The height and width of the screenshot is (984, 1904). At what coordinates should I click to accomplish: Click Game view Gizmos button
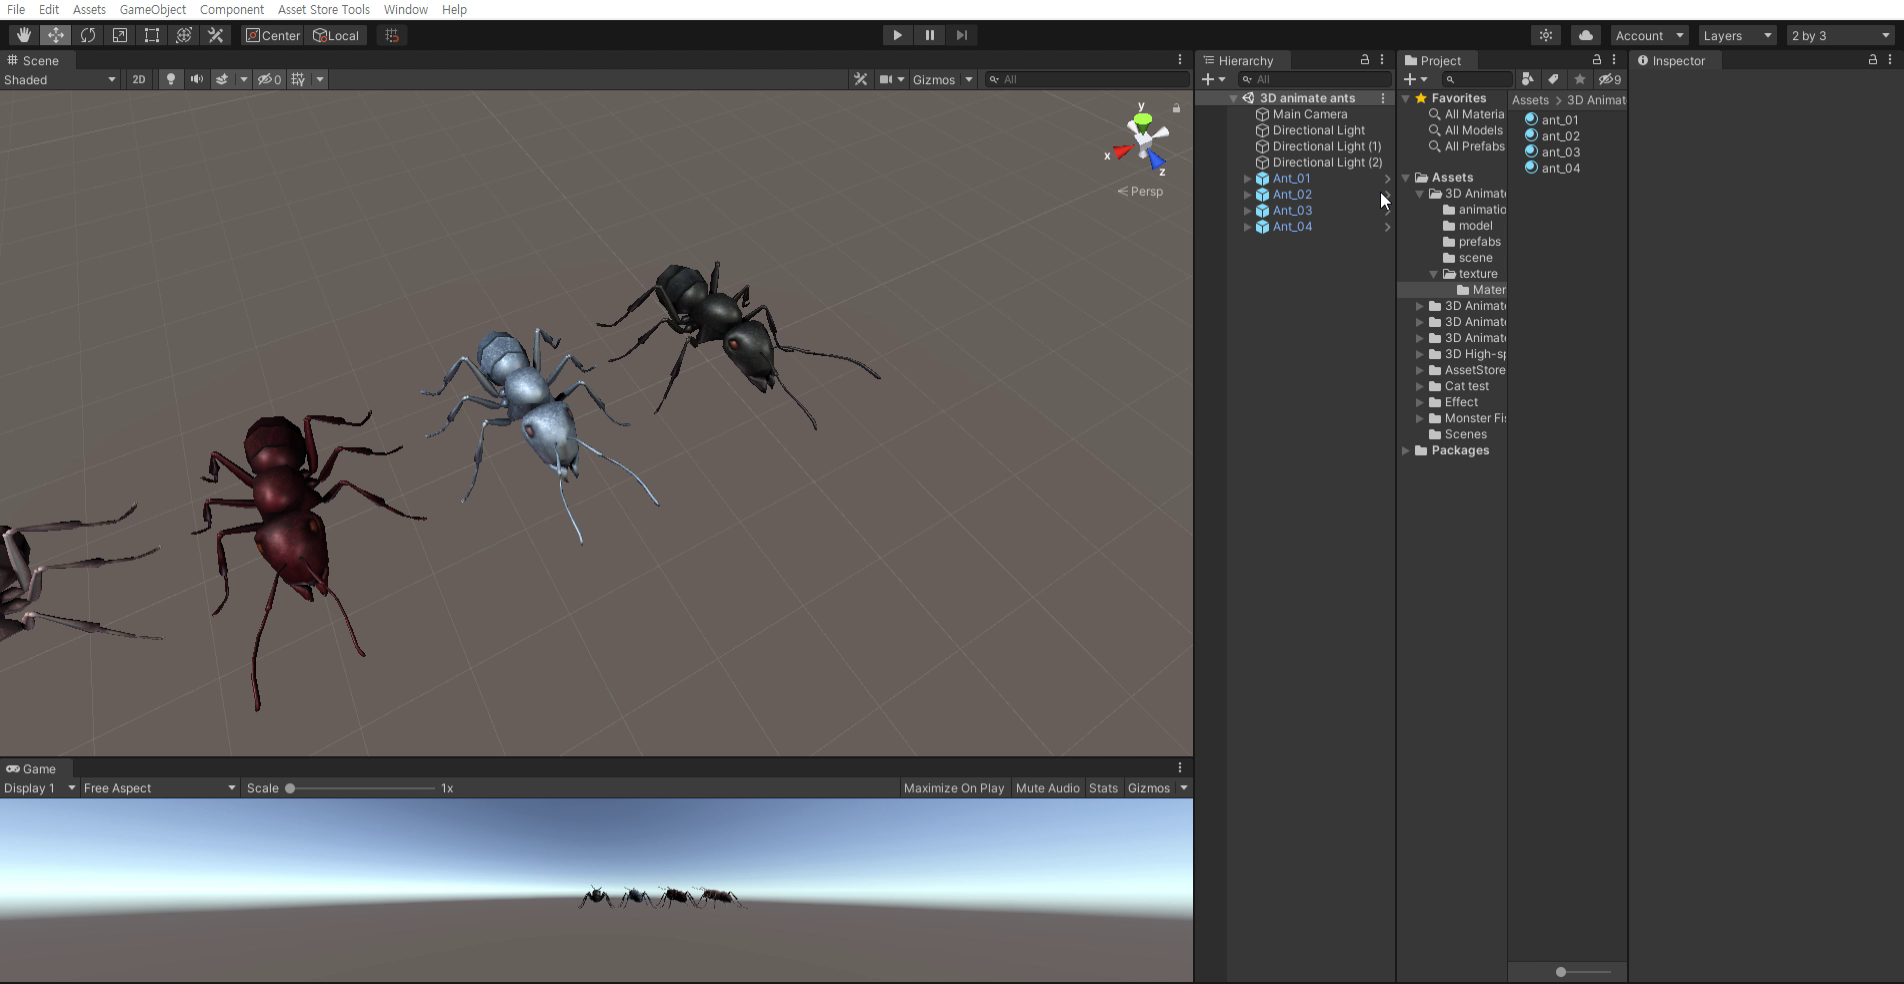point(1149,788)
